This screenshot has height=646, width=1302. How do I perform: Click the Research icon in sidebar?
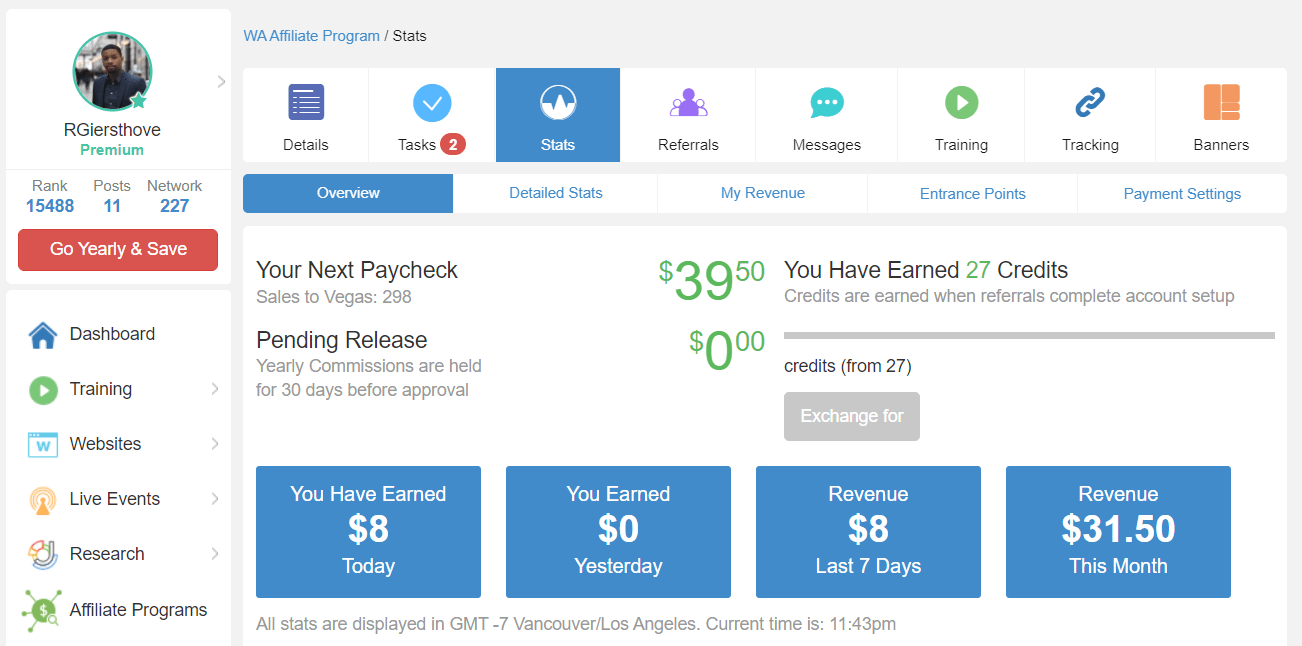[43, 554]
